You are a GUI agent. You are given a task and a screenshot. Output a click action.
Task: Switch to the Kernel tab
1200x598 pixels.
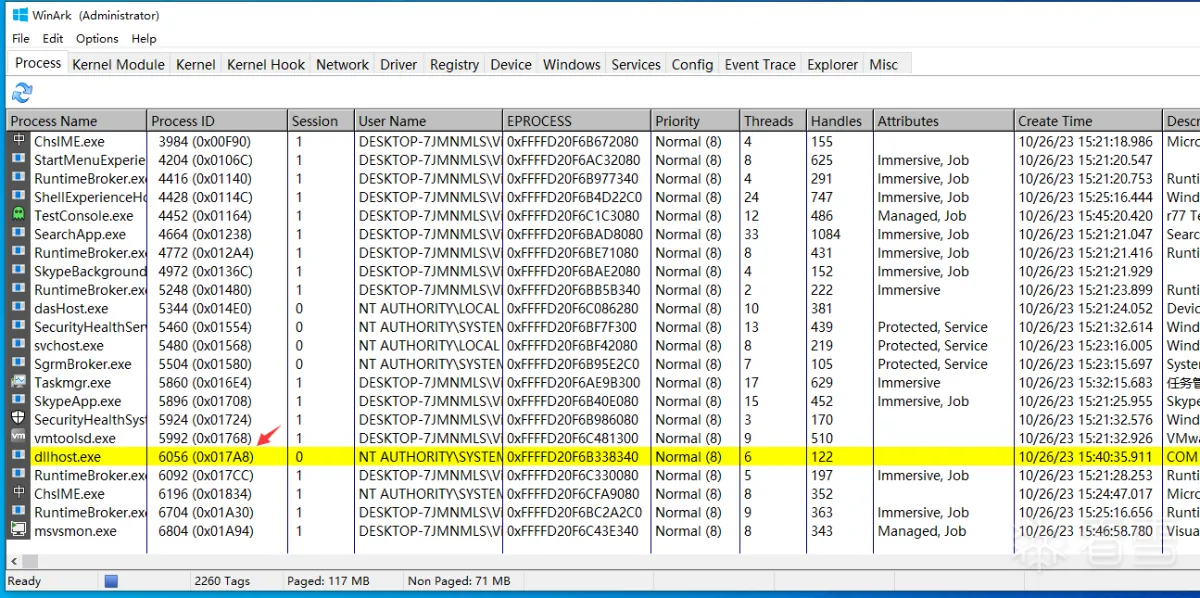point(195,64)
